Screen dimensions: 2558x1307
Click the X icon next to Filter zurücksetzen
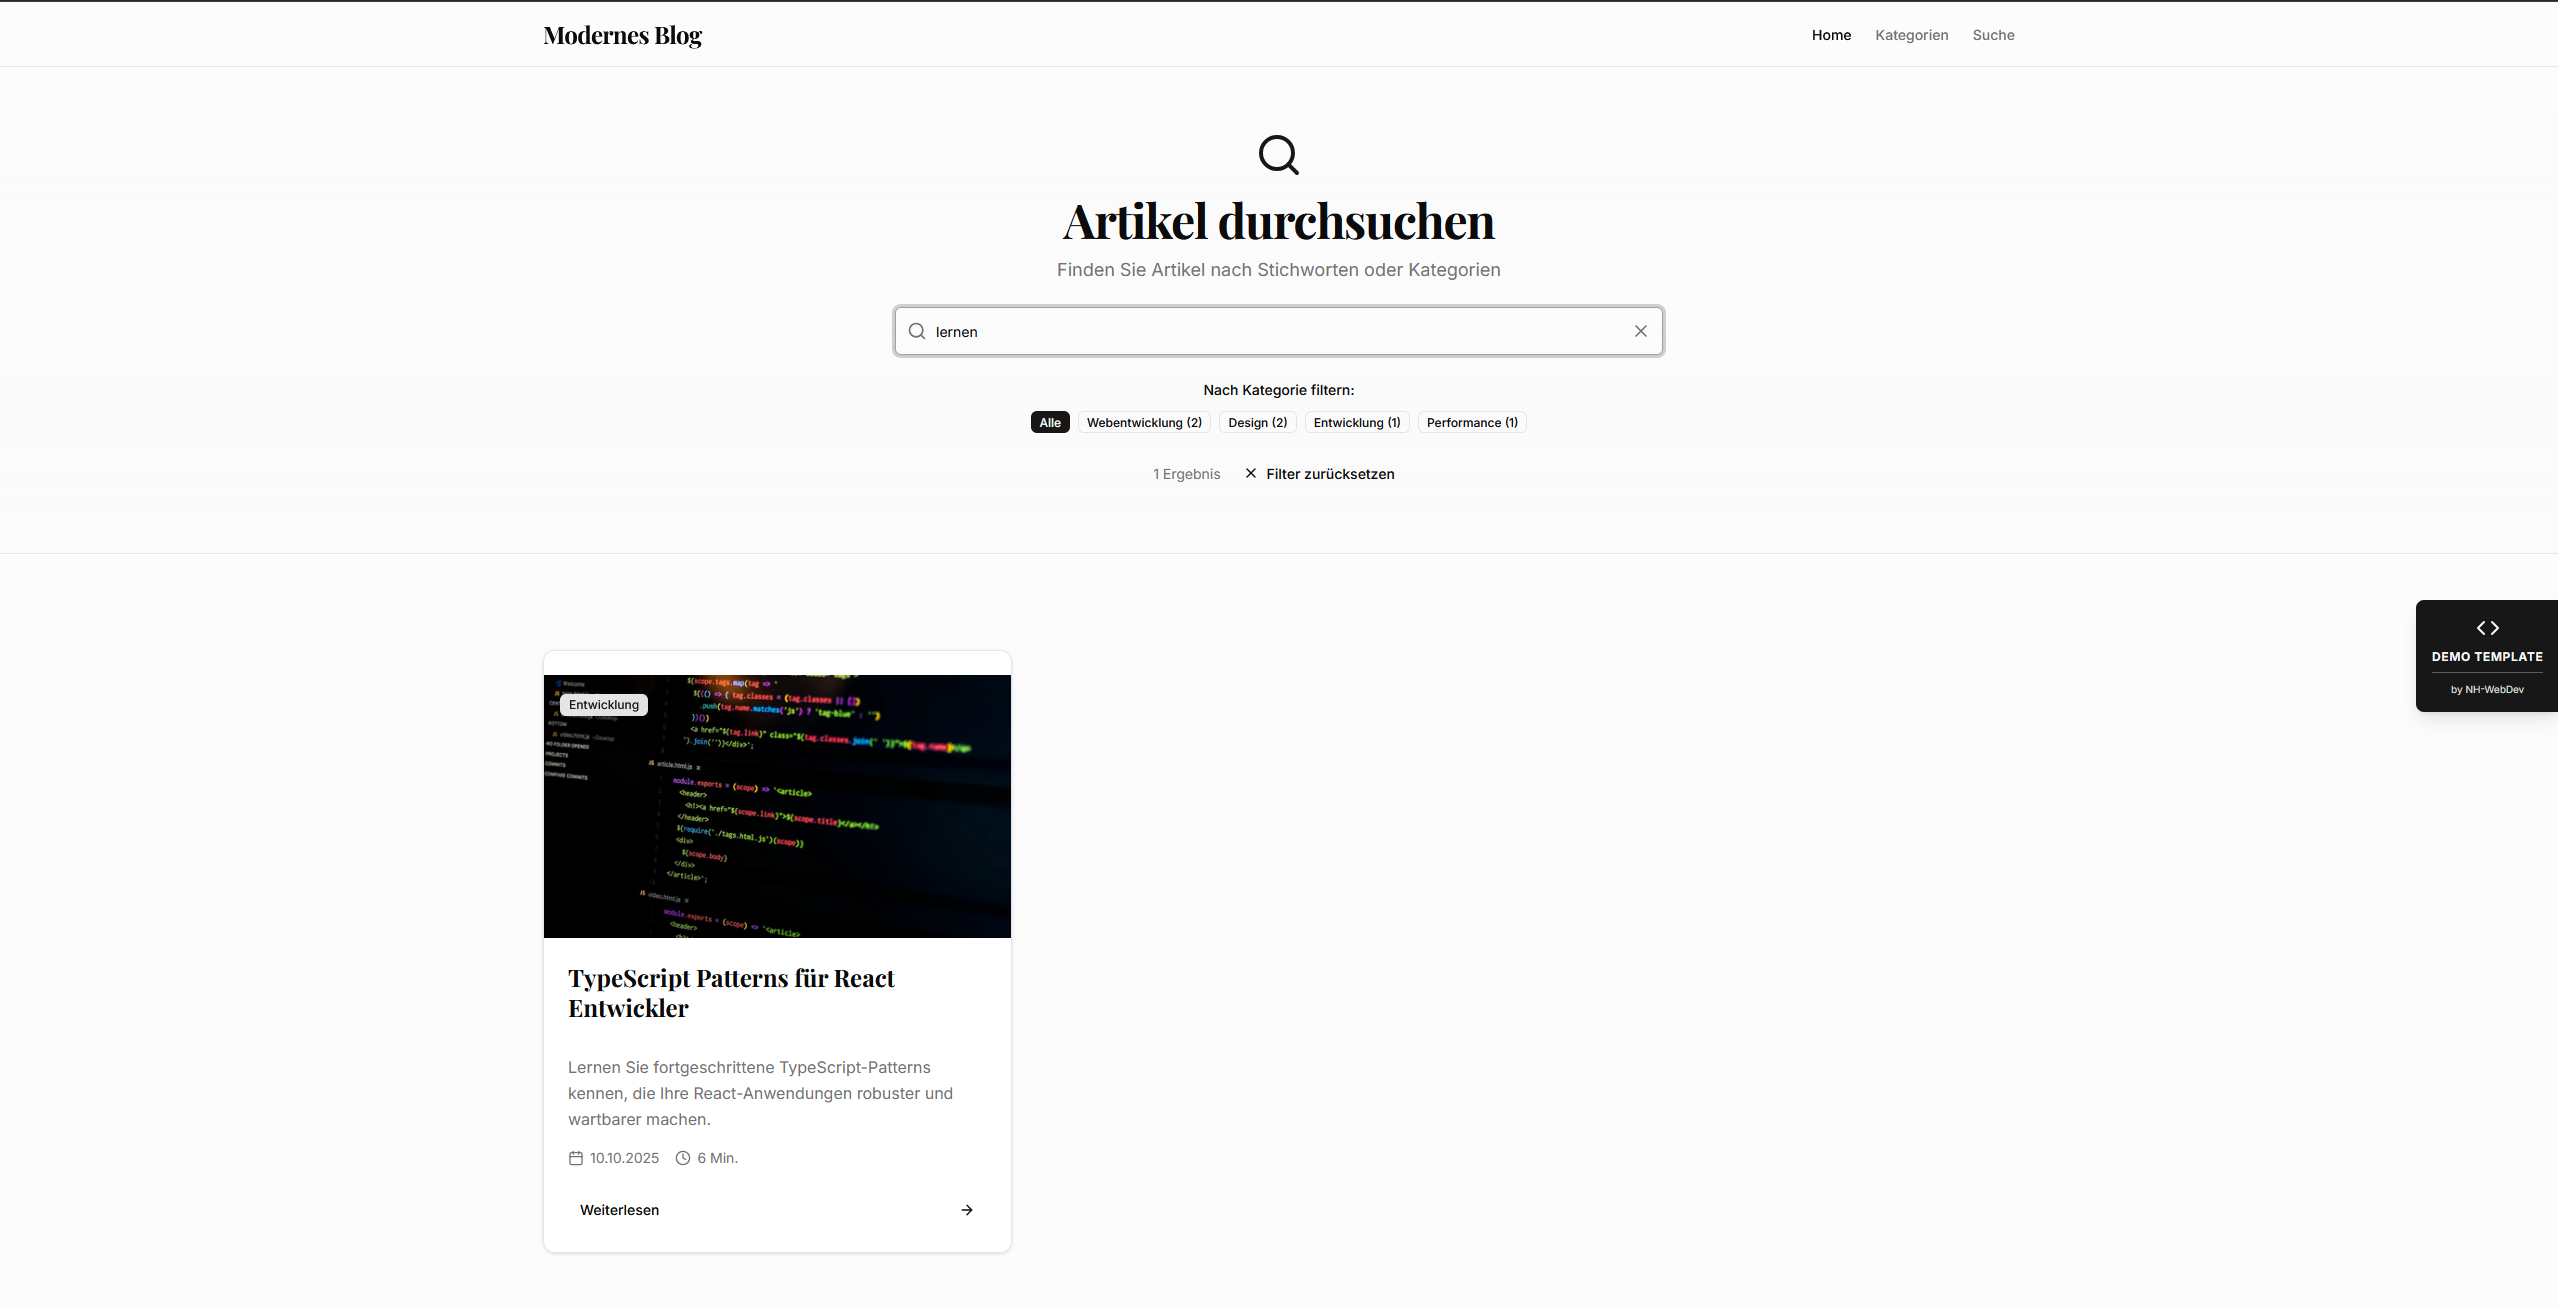1250,473
